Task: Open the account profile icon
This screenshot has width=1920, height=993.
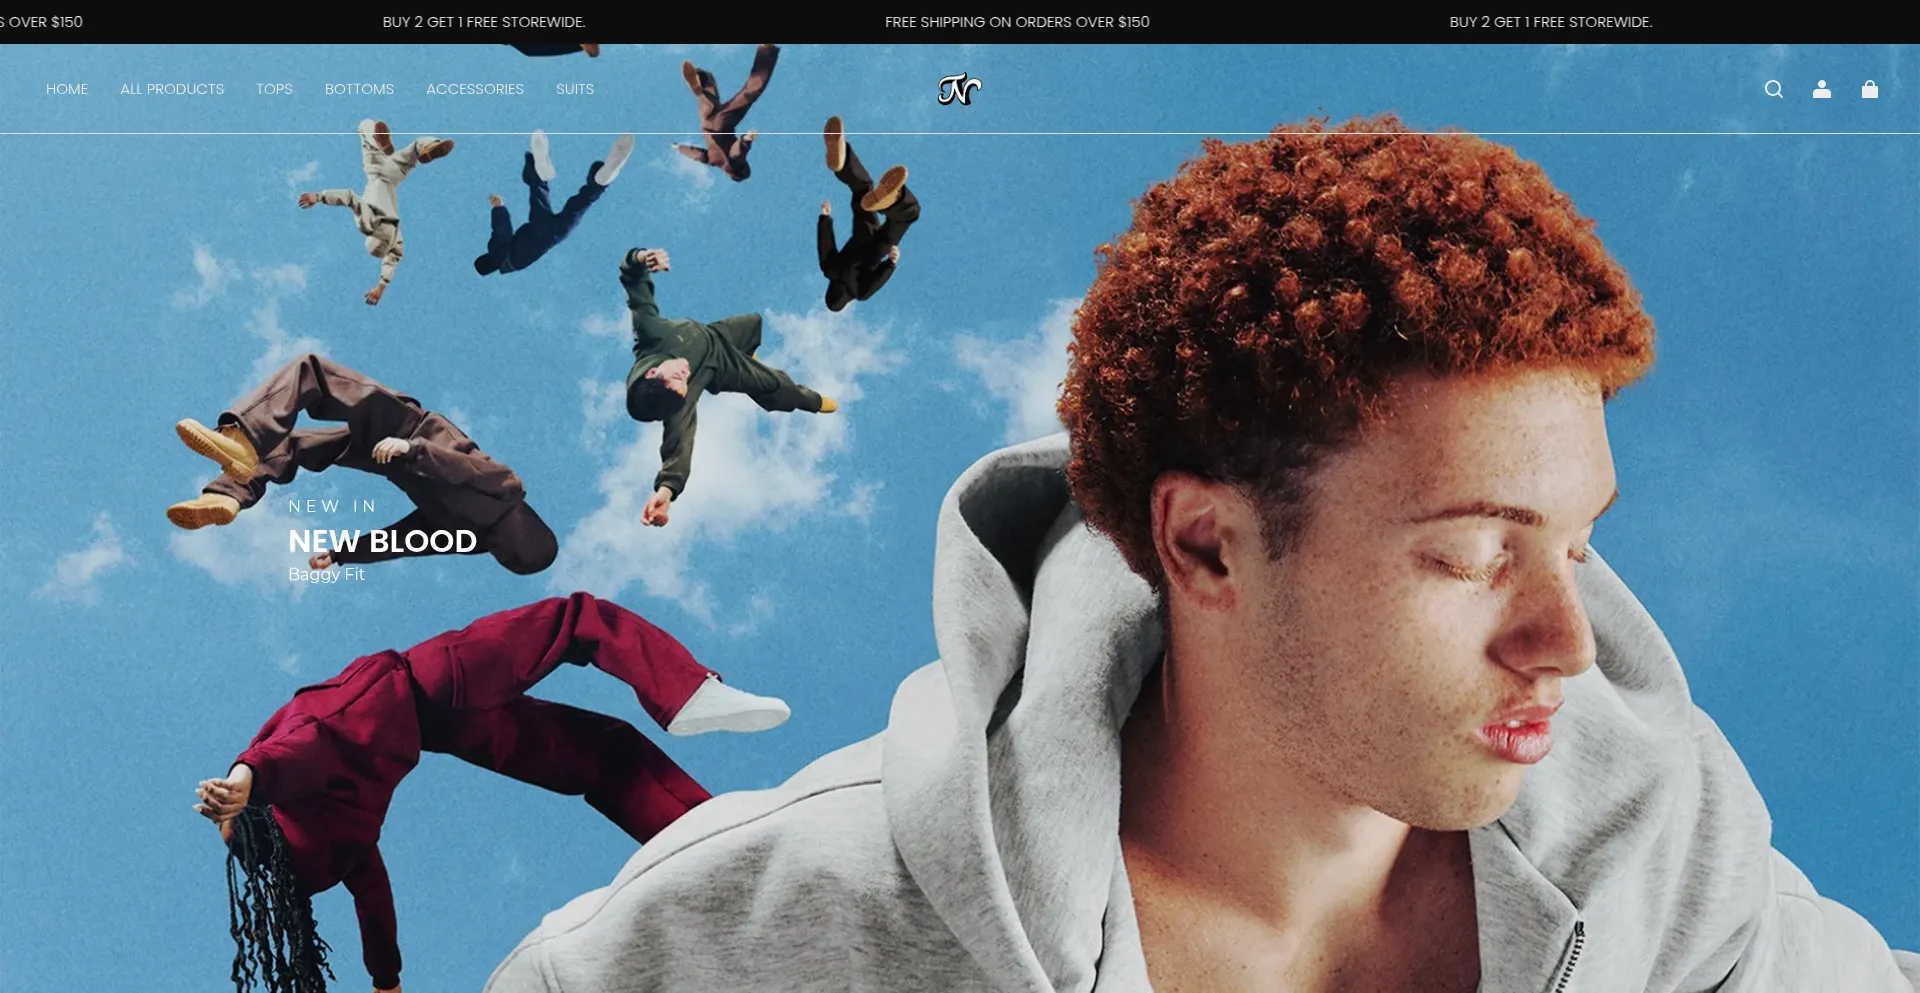Action: coord(1821,89)
